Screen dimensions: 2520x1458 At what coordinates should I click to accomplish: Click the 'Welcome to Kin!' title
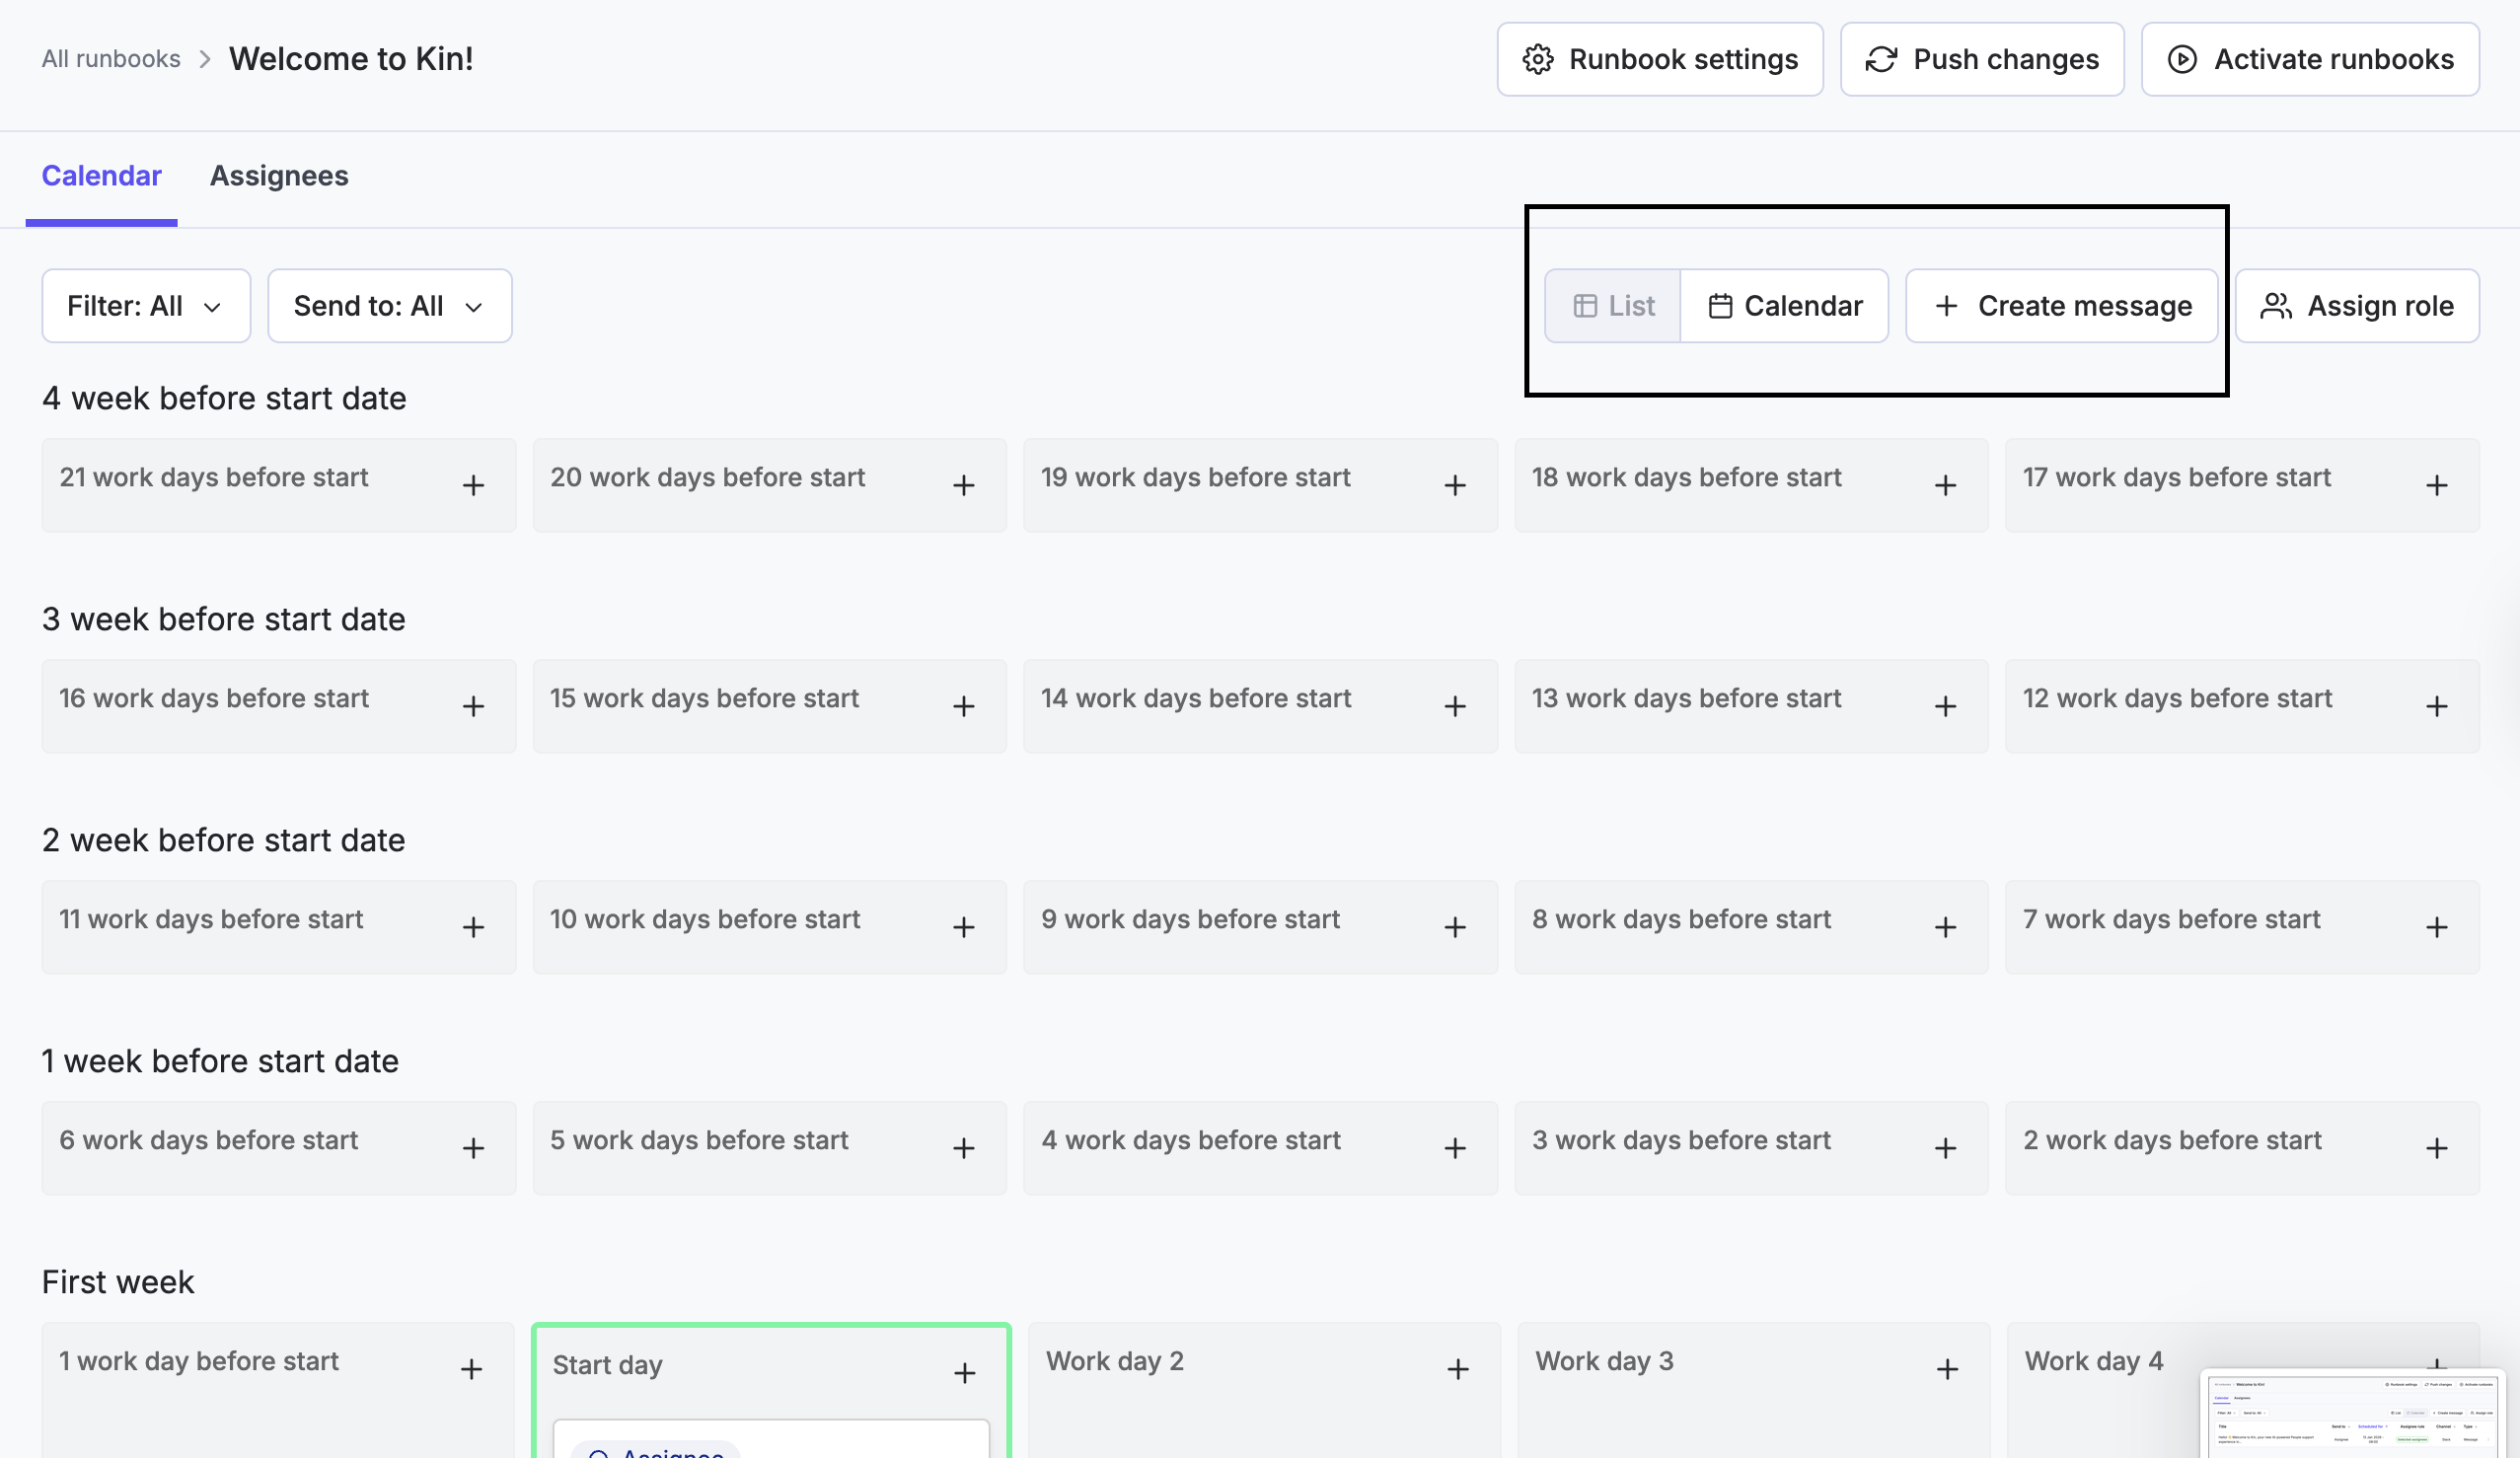351,59
